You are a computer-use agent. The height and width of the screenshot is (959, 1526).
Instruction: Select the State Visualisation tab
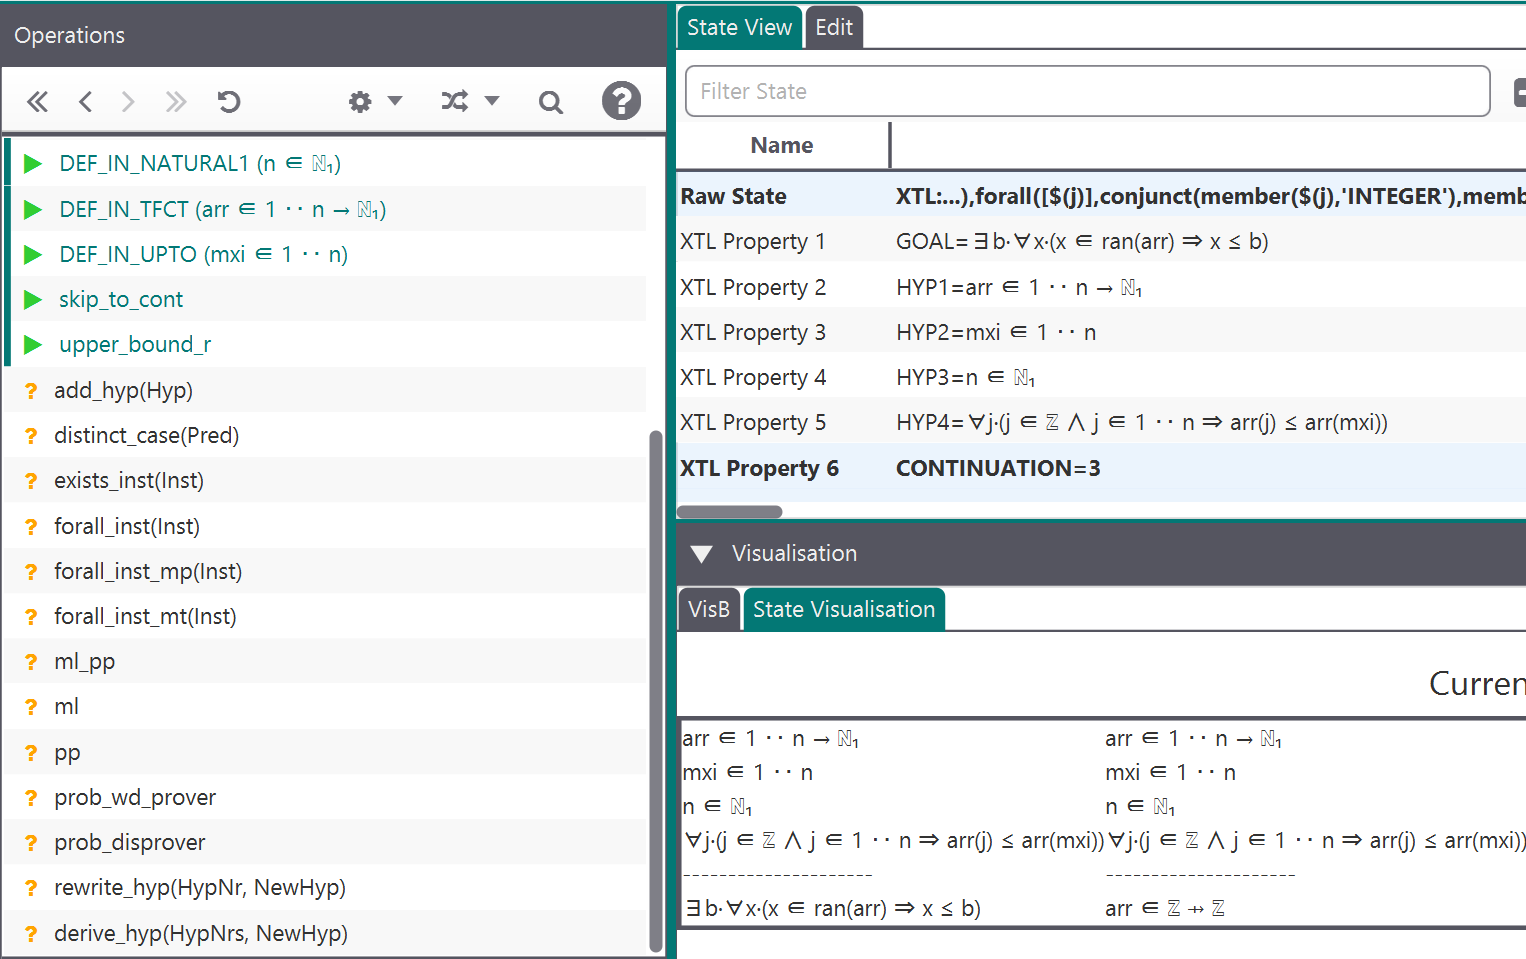tap(843, 610)
